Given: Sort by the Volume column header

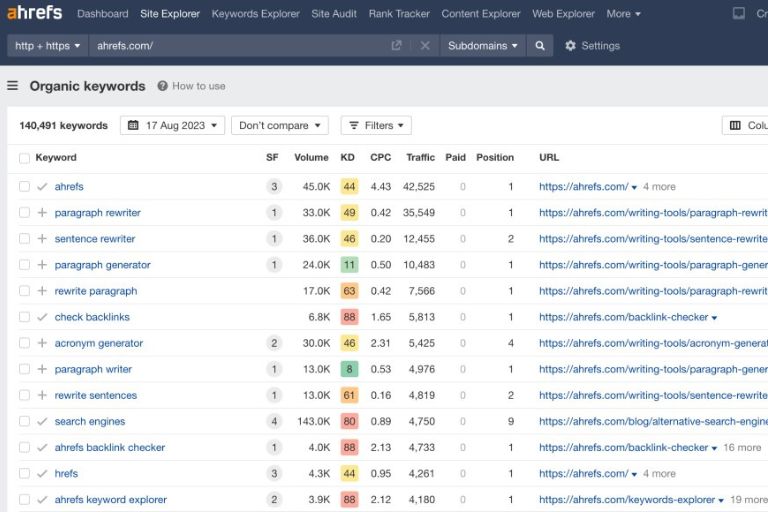Looking at the screenshot, I should tap(311, 157).
